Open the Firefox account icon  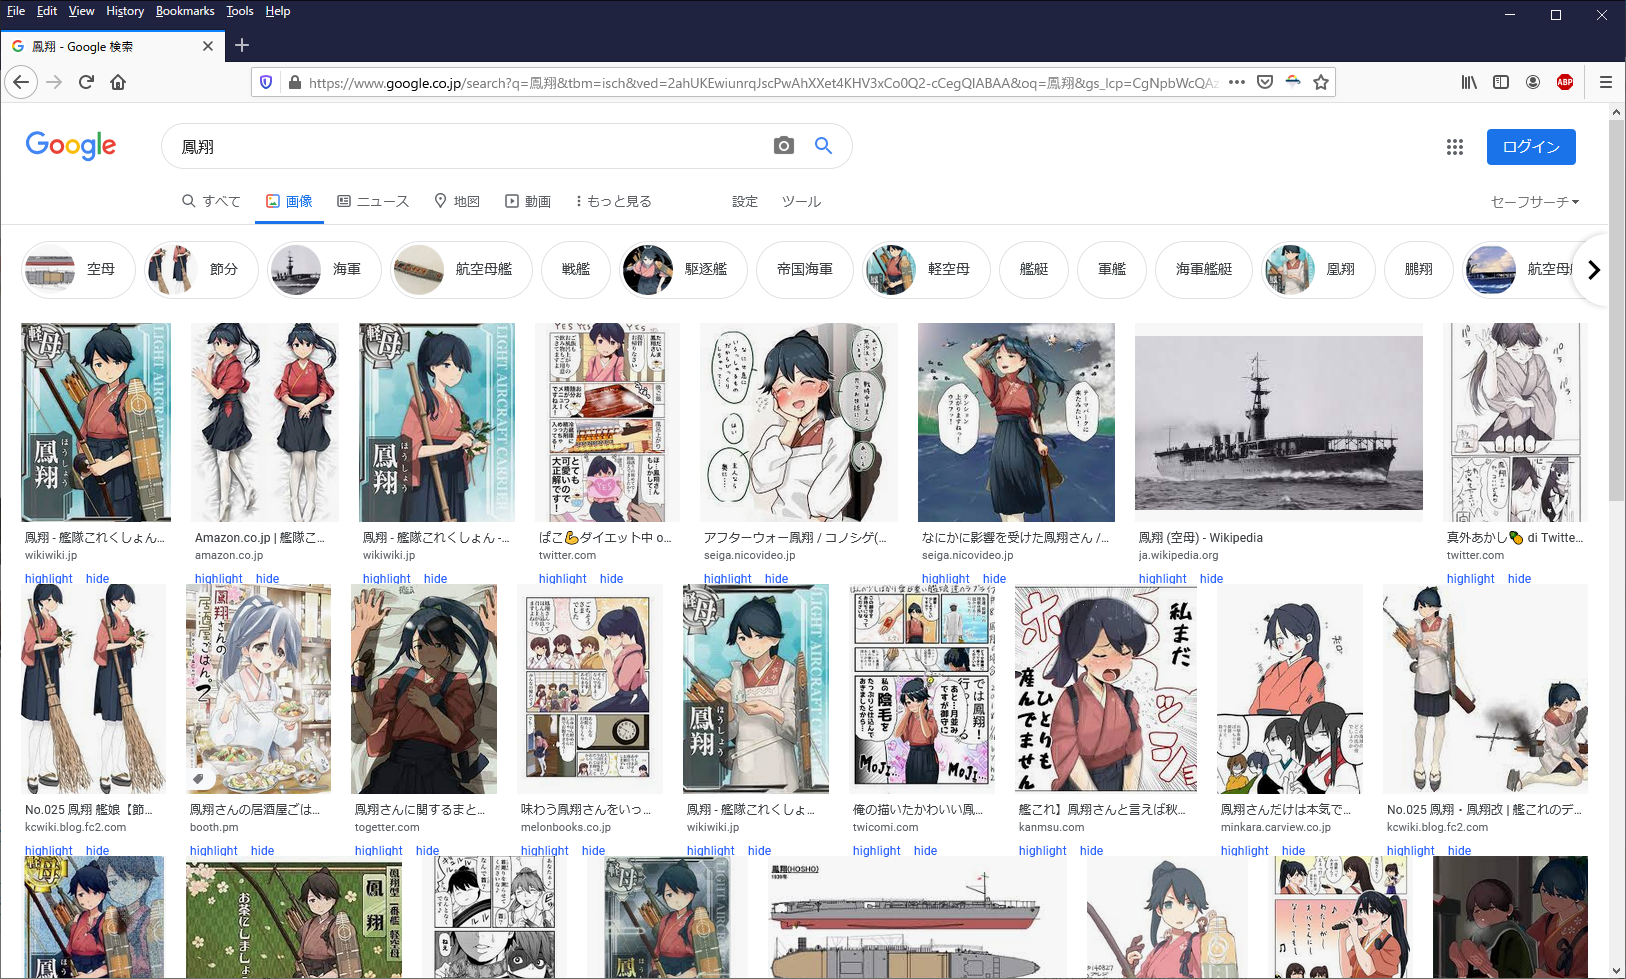click(1533, 82)
